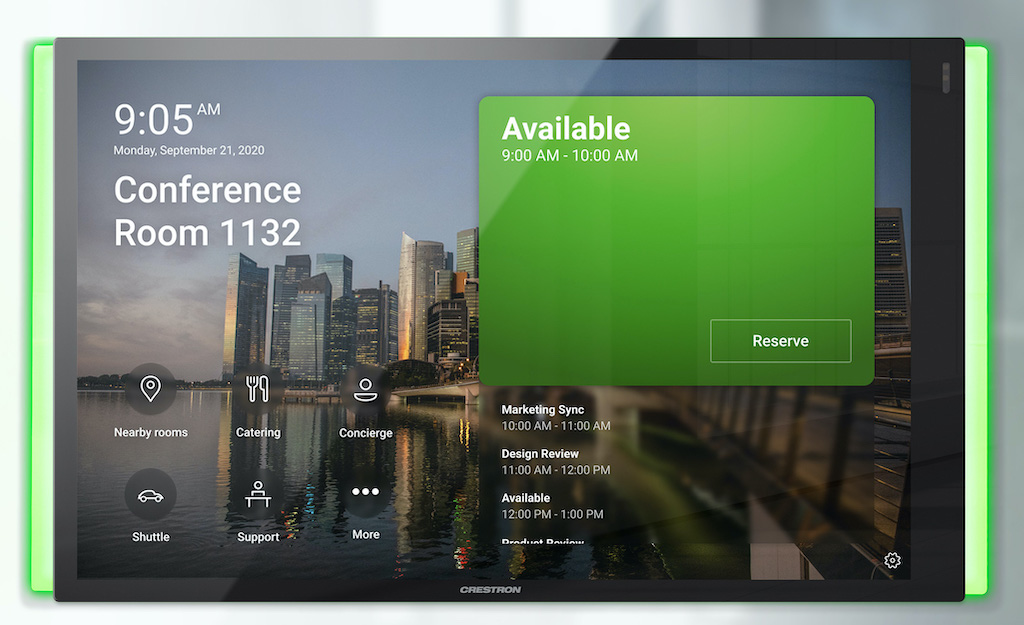Screen dimensions: 1024x625
Task: Select the Concierge bell icon
Action: click(x=365, y=389)
